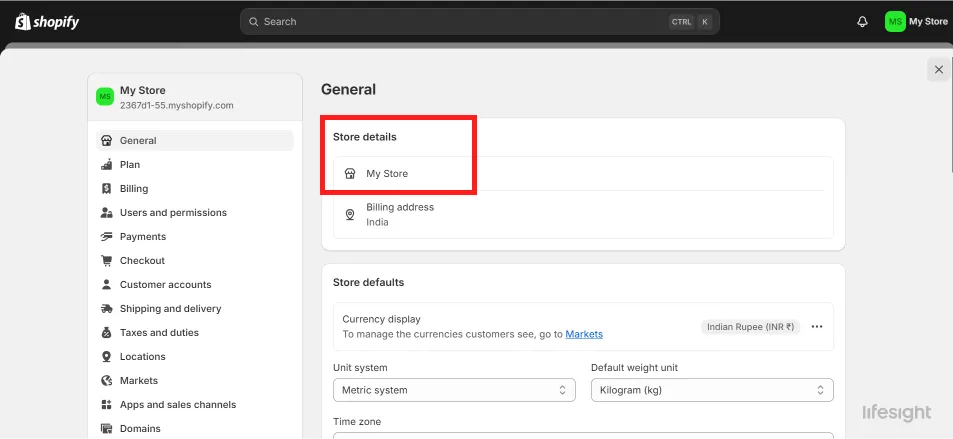This screenshot has height=439, width=953.
Task: Click the store icon beside My Store row
Action: 349,174
